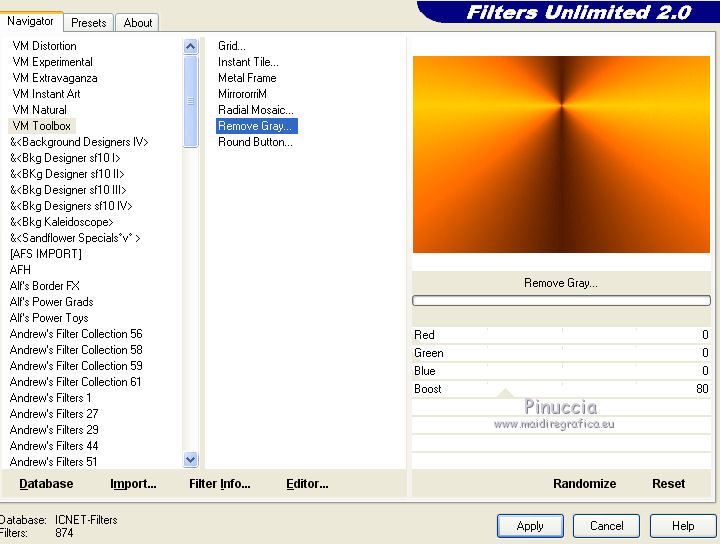This screenshot has width=720, height=544.
Task: Click the category list scrollbar thumb
Action: click(191, 101)
